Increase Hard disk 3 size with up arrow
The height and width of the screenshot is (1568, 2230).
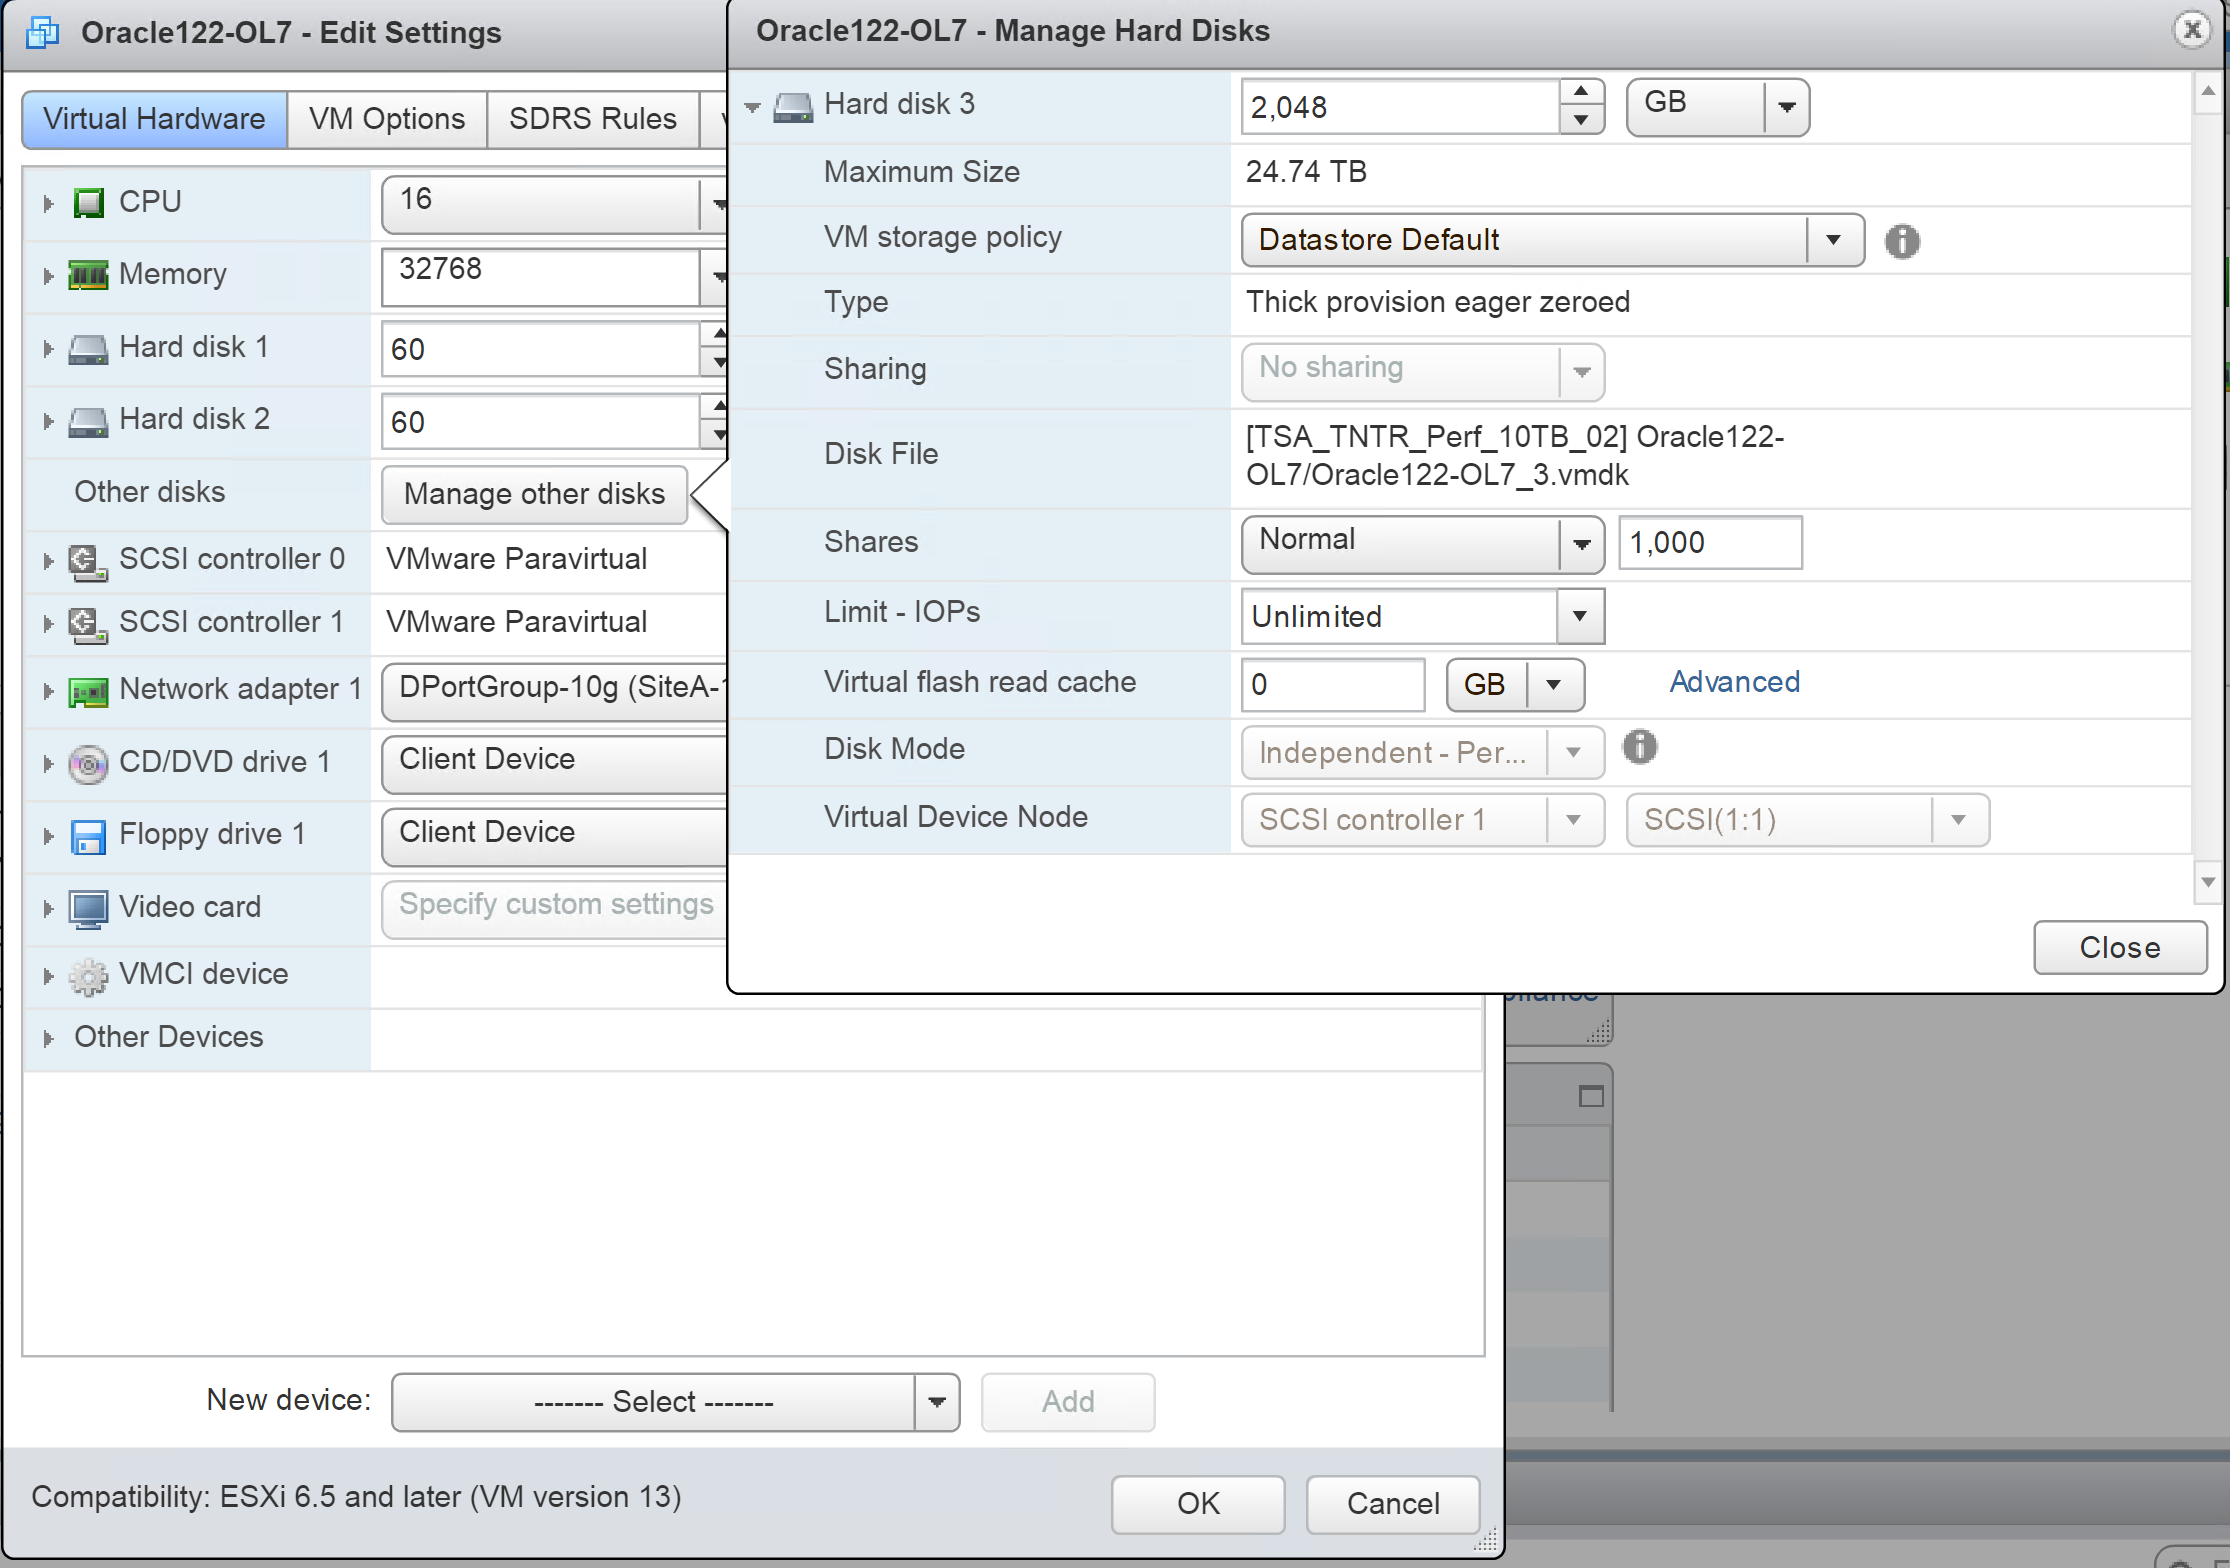[1580, 92]
